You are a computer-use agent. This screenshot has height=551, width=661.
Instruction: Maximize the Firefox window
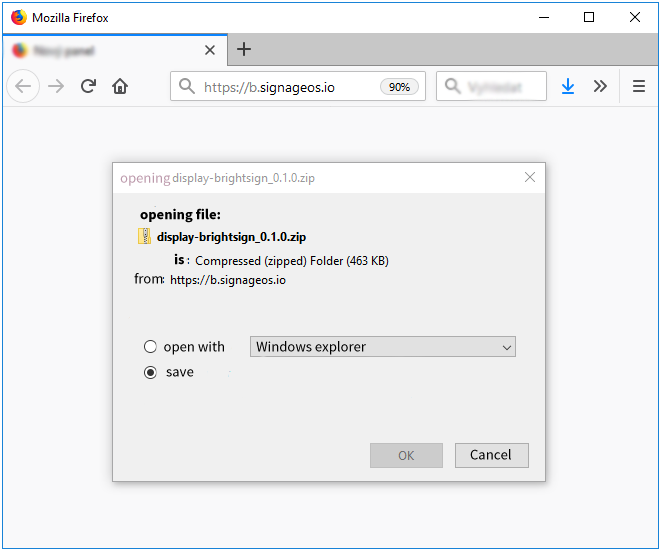589,17
